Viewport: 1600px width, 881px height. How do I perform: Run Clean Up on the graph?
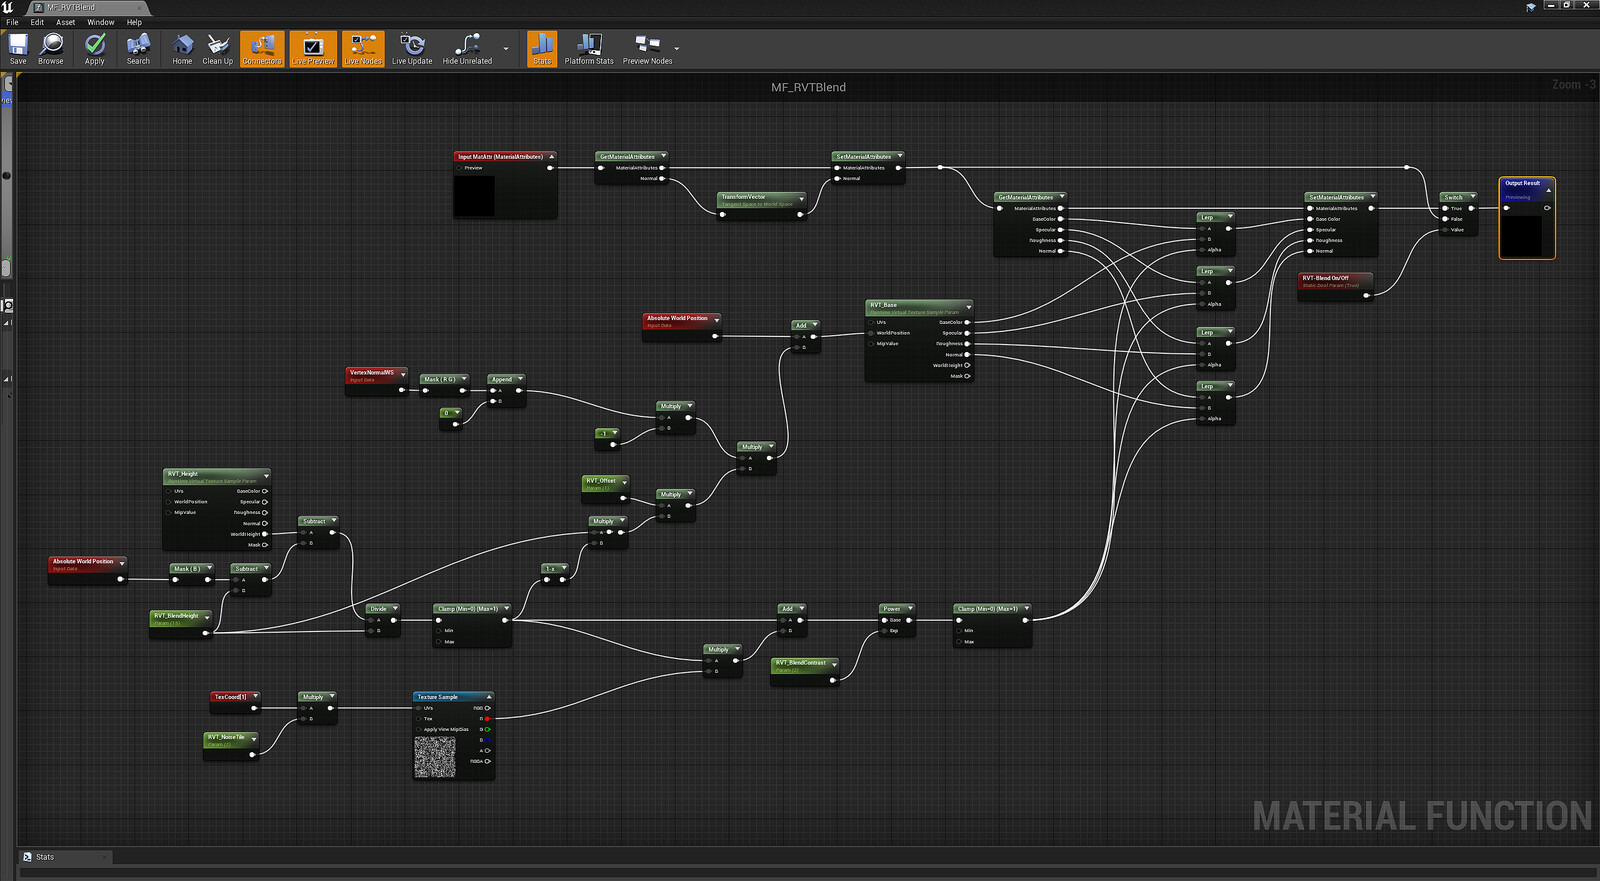217,48
